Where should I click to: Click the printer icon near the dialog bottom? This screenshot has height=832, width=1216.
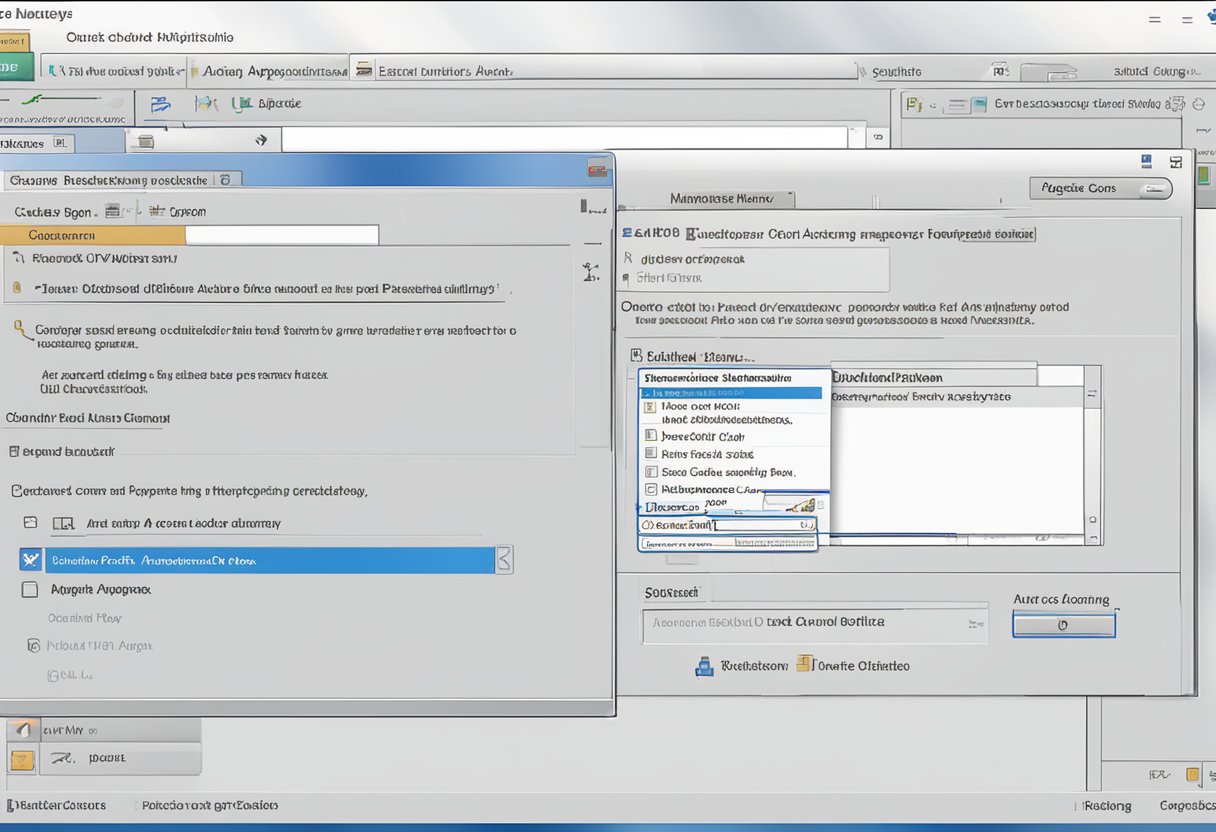click(707, 665)
